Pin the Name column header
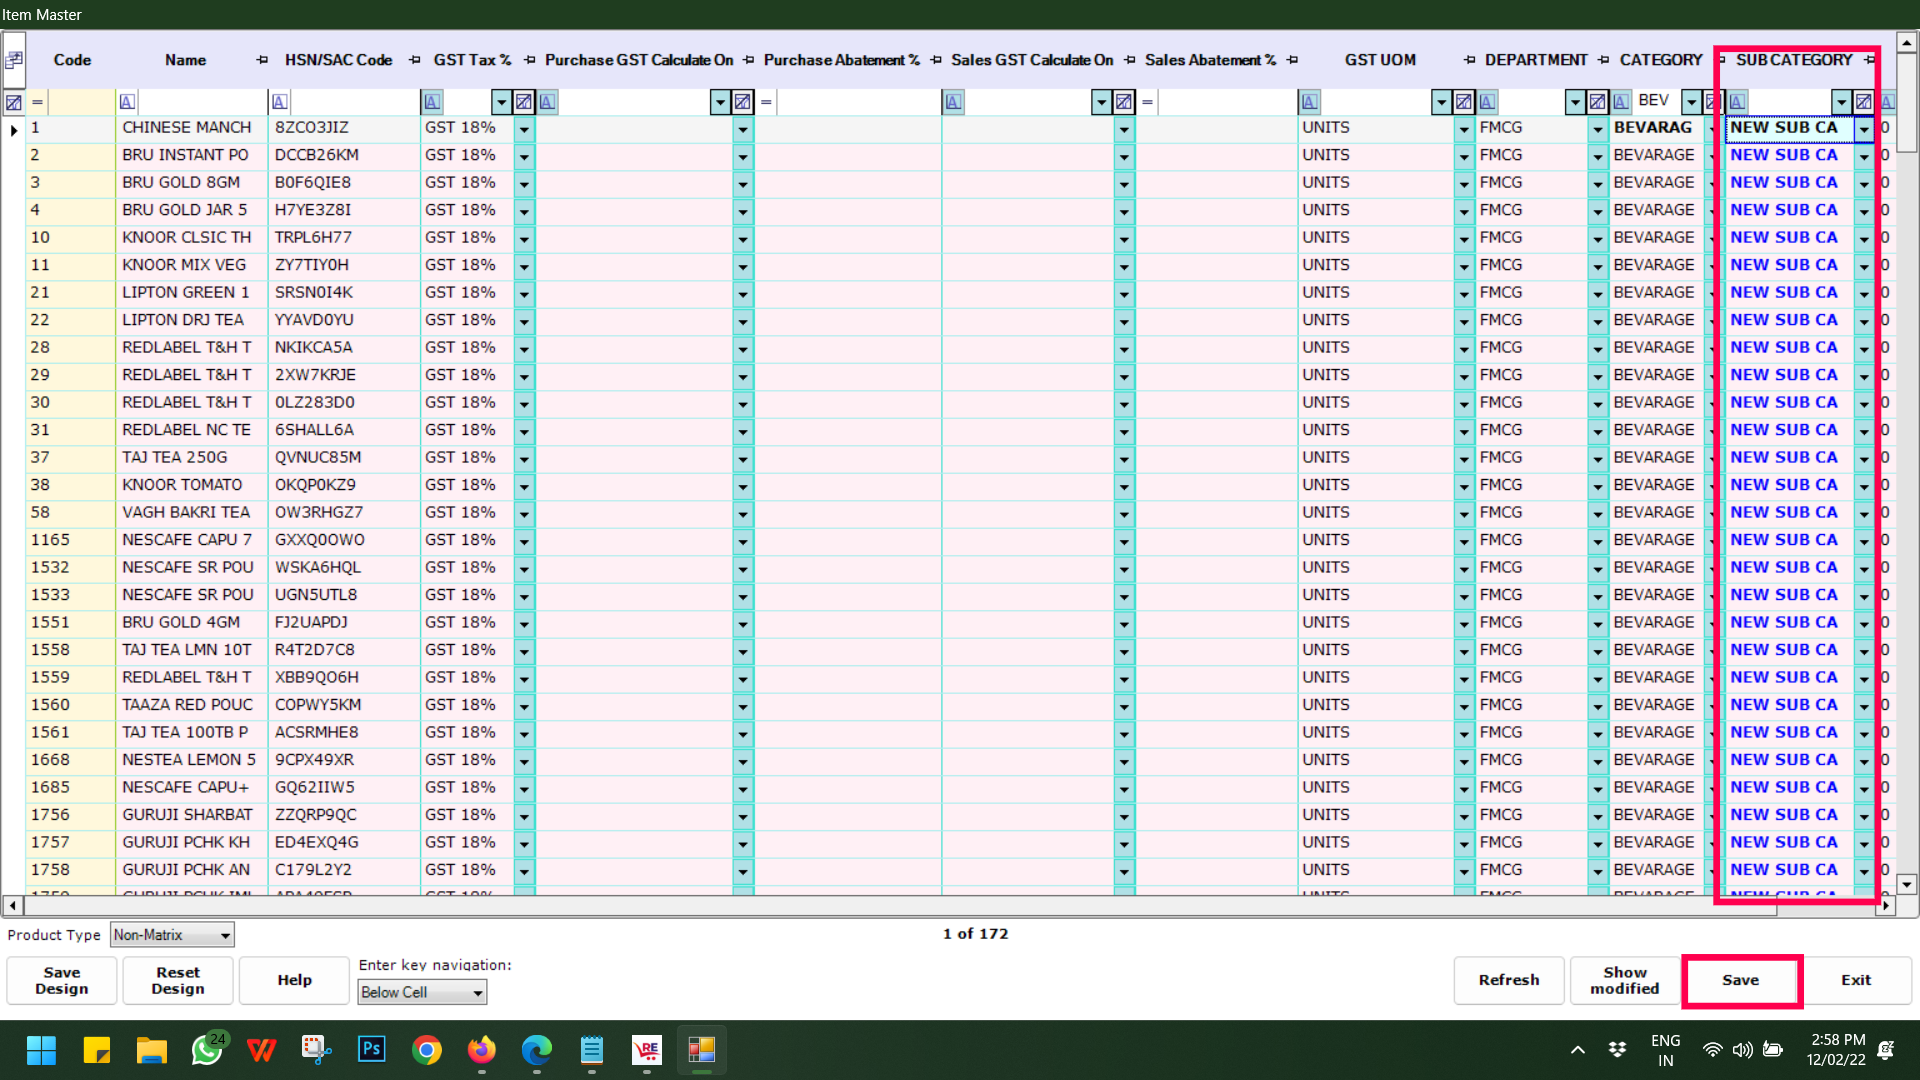Screen dimensions: 1920x1080 262,60
